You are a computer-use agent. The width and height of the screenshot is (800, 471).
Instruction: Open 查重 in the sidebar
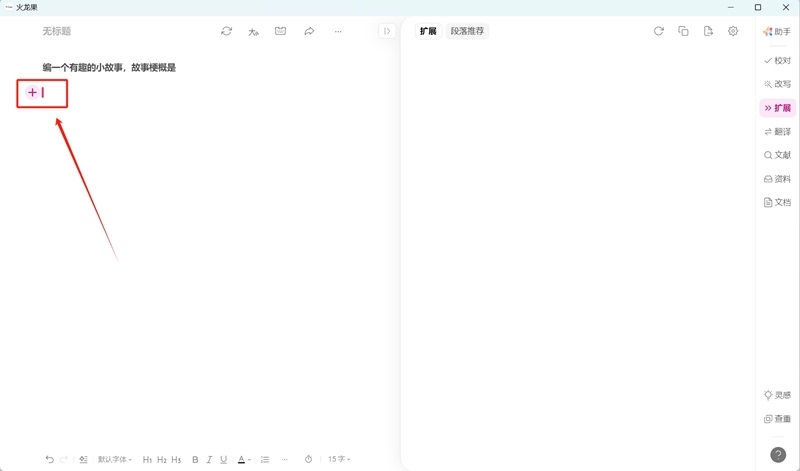pyautogui.click(x=777, y=419)
